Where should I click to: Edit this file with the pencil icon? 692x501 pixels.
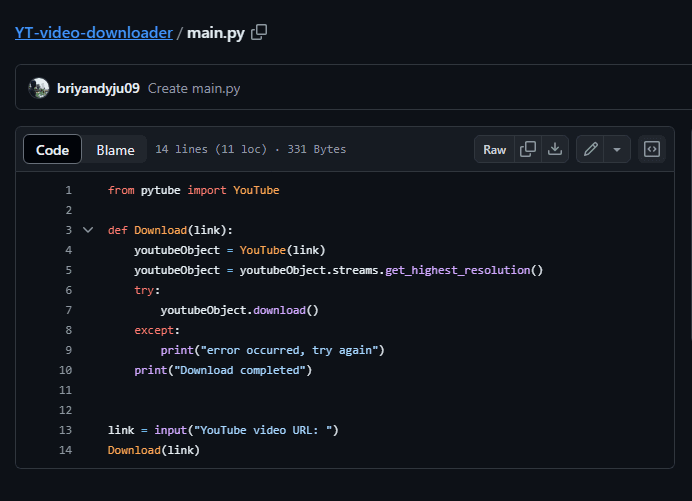click(x=591, y=149)
